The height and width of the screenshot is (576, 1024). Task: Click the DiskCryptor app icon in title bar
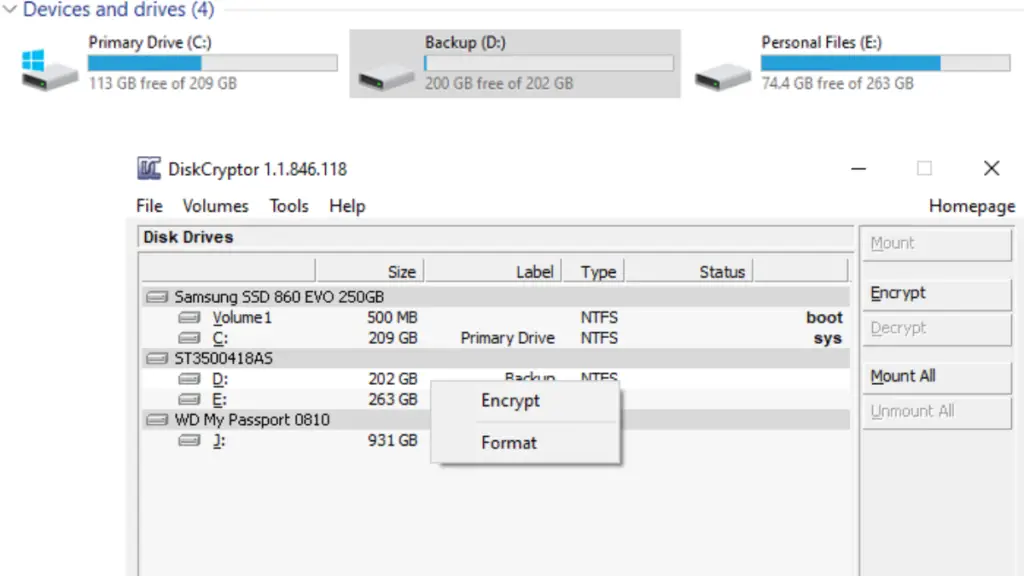[x=149, y=168]
